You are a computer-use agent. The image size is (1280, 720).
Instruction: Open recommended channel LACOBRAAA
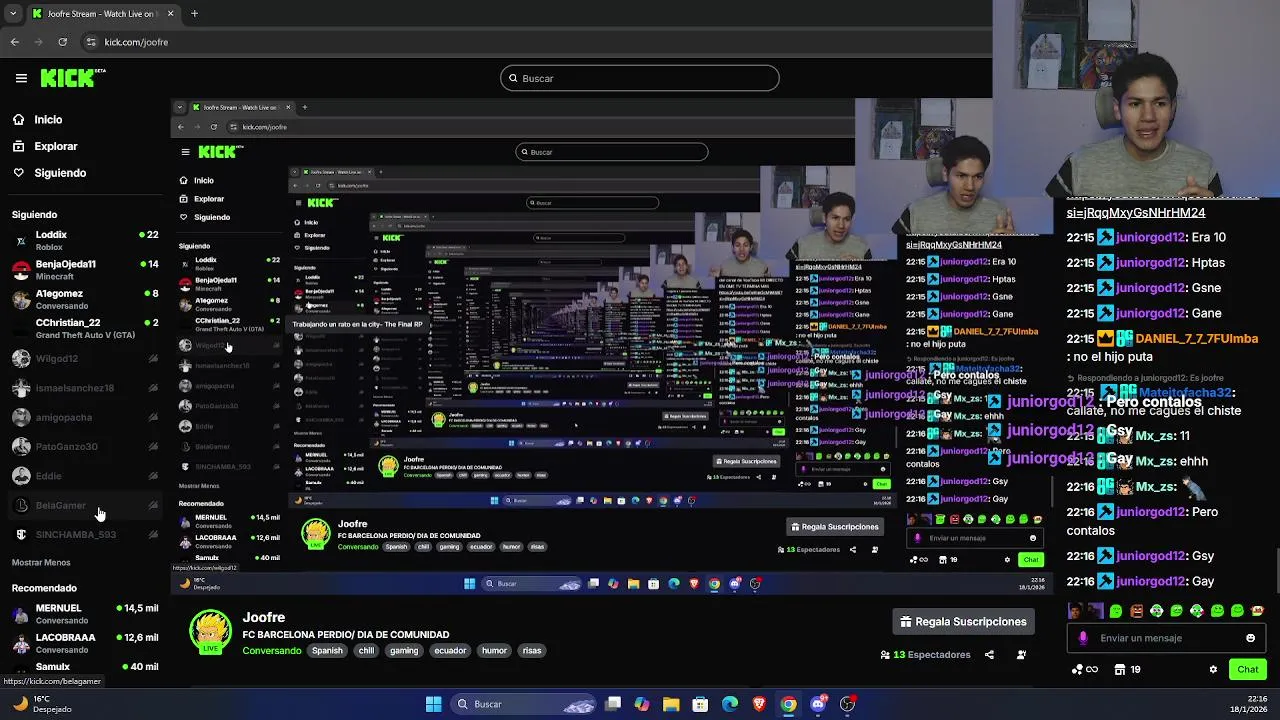85,642
